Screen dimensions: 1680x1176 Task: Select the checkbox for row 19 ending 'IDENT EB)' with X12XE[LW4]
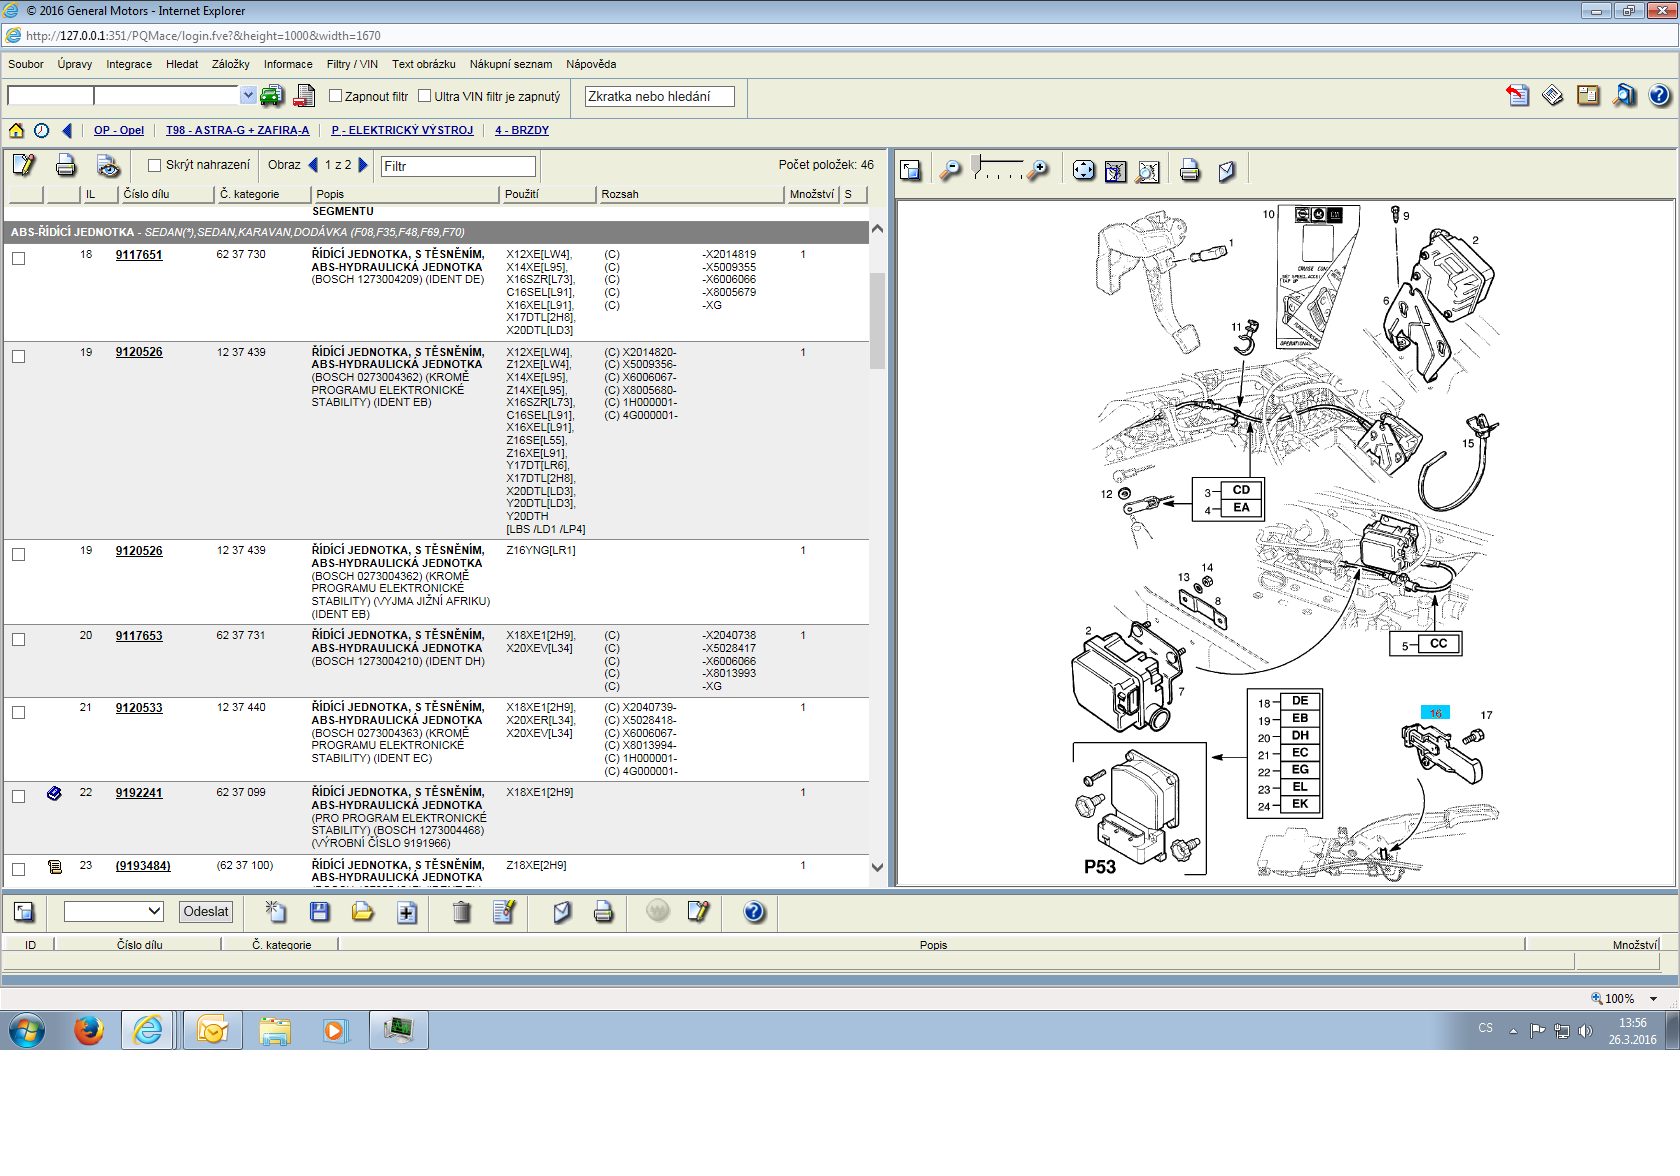tap(18, 356)
